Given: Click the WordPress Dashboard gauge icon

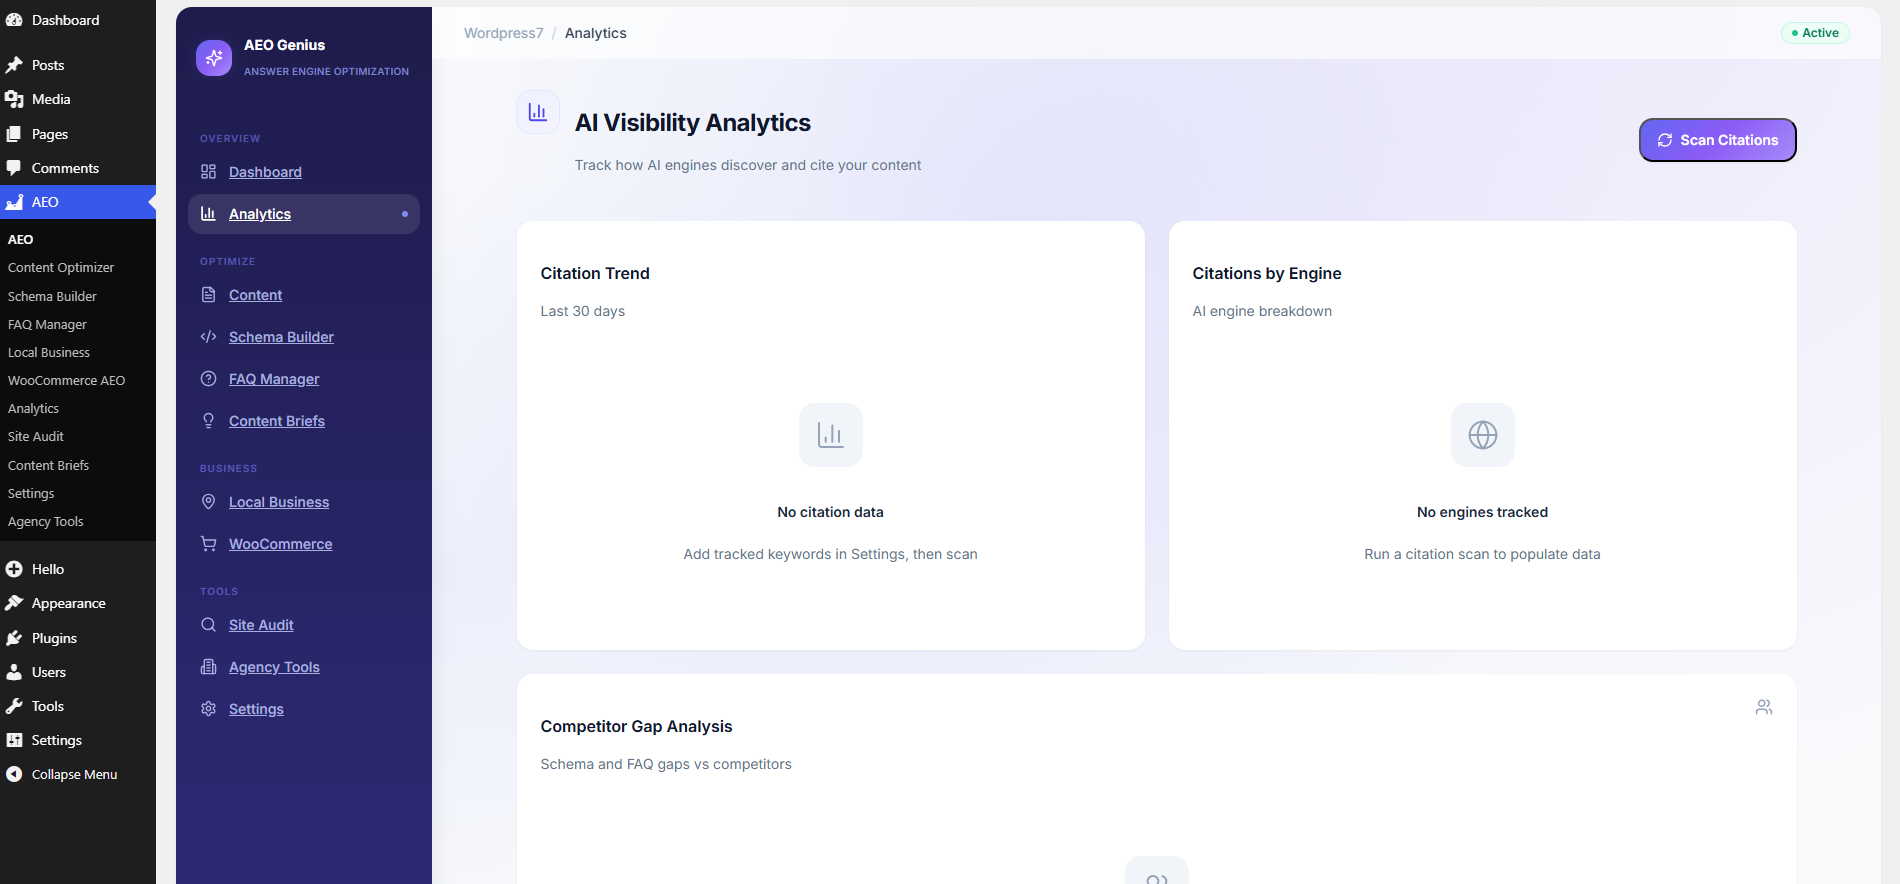Looking at the screenshot, I should 14,20.
